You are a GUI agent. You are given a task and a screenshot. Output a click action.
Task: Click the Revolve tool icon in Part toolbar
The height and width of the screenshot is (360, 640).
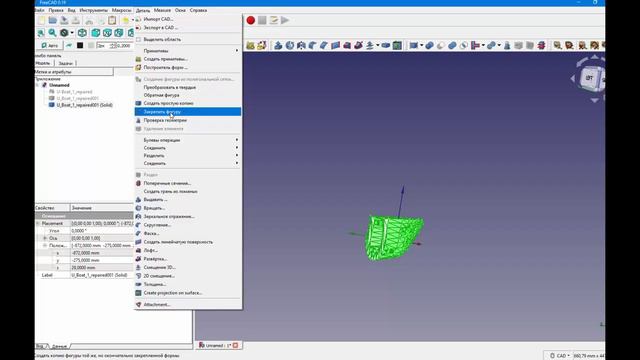[x=290, y=45]
